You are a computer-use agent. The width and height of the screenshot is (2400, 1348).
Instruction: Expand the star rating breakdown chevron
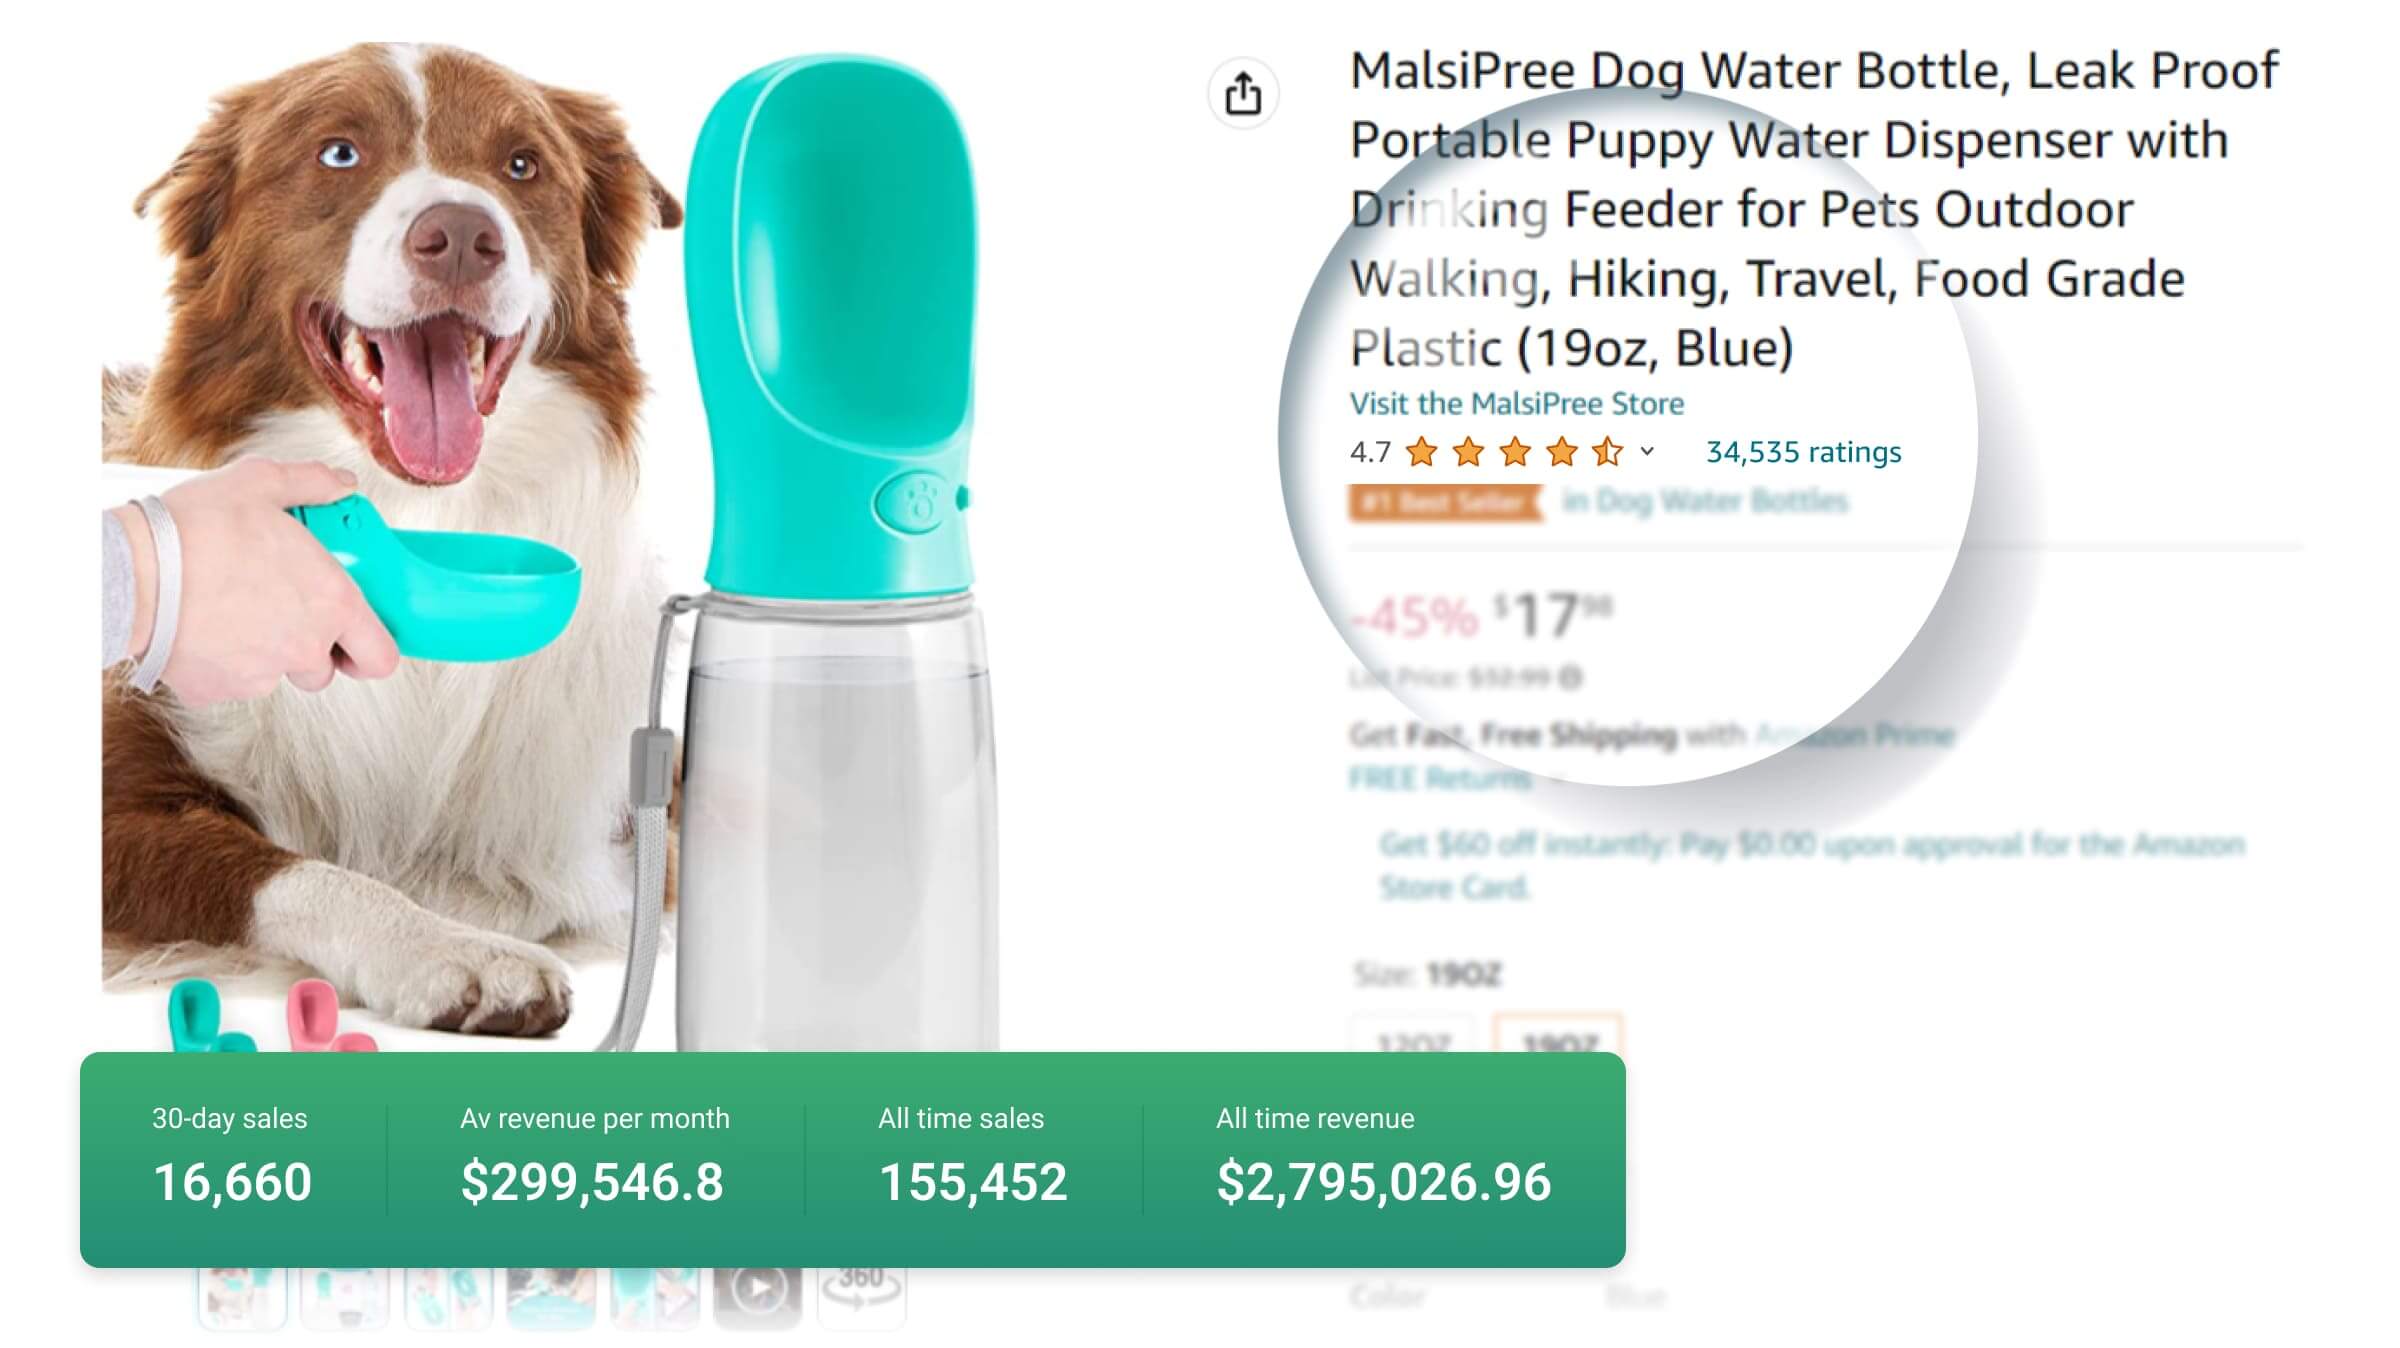(x=1647, y=452)
